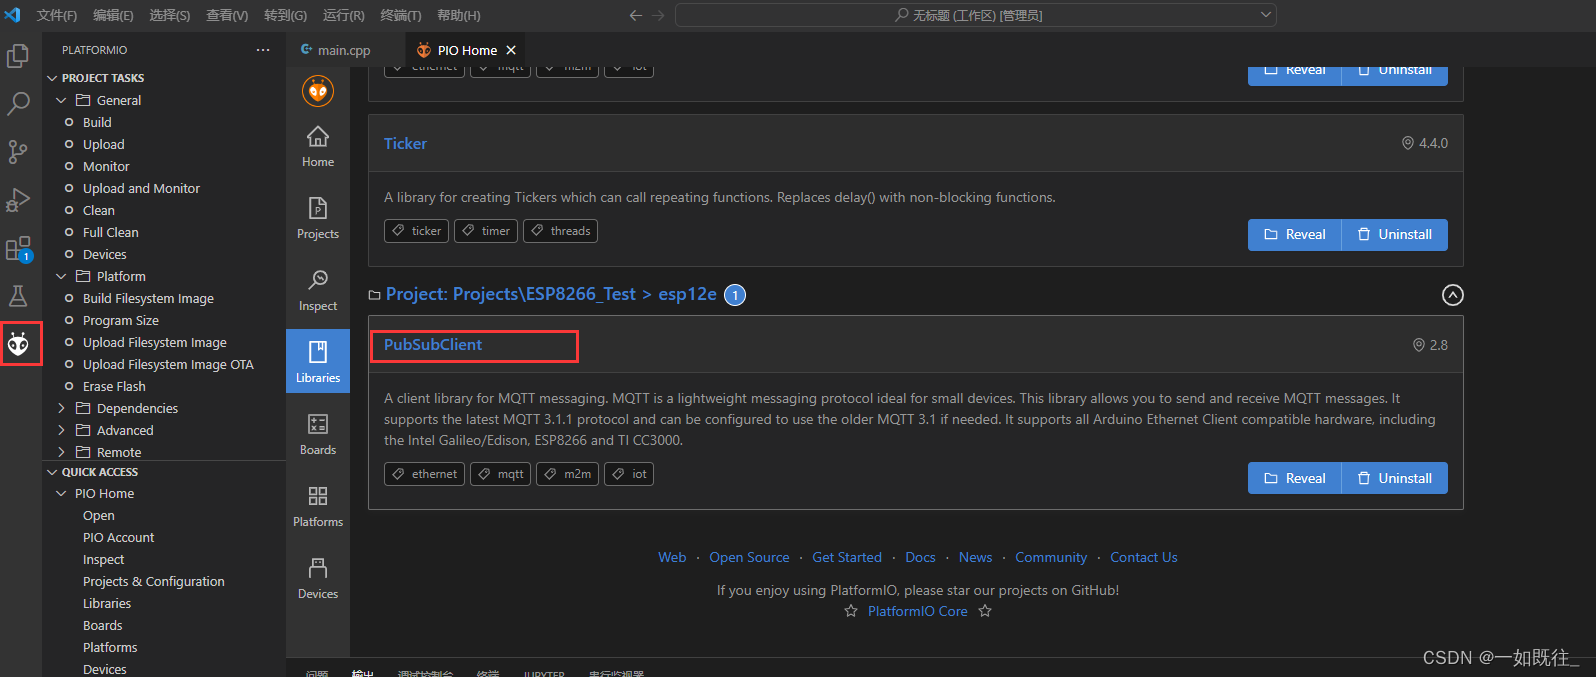Open the Explorer view in activity bar

18,56
